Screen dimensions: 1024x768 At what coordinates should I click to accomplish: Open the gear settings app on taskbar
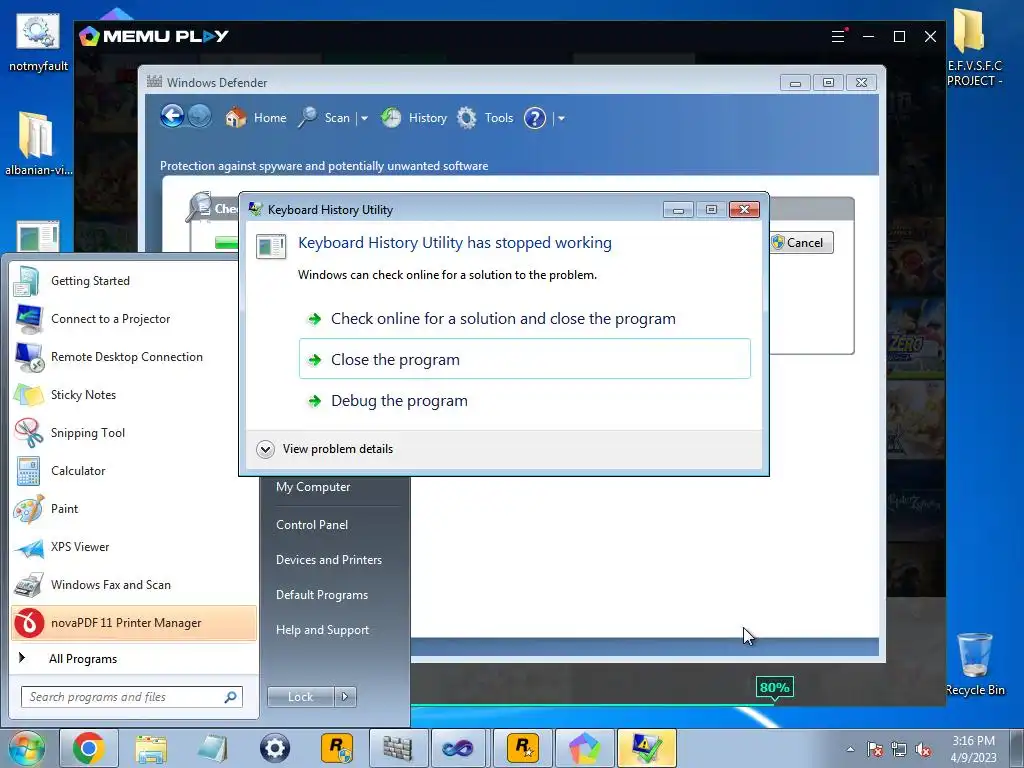point(275,748)
